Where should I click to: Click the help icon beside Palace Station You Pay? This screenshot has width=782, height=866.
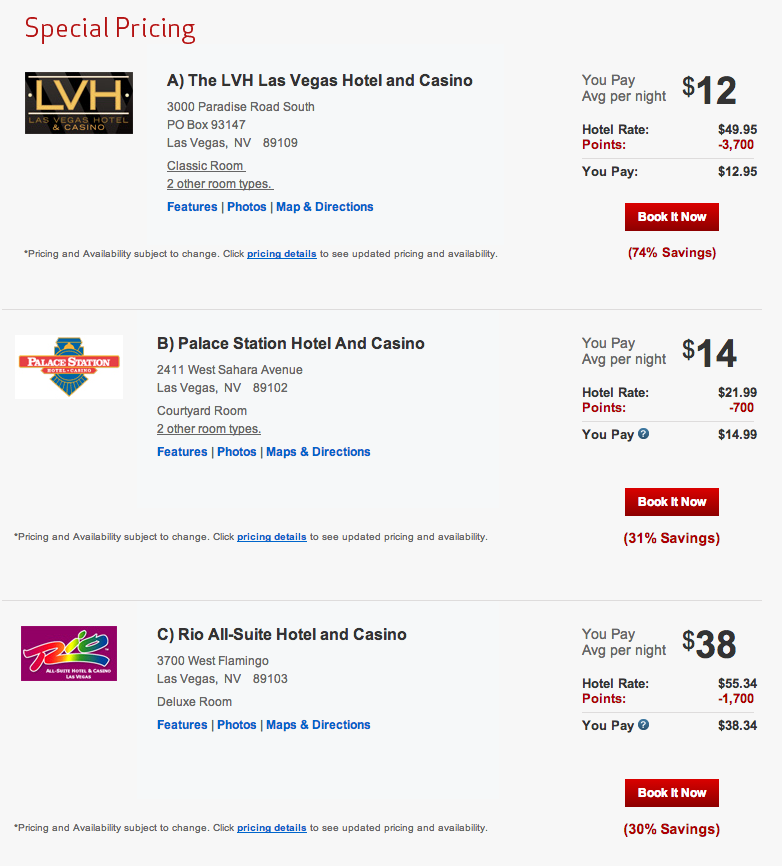click(644, 434)
